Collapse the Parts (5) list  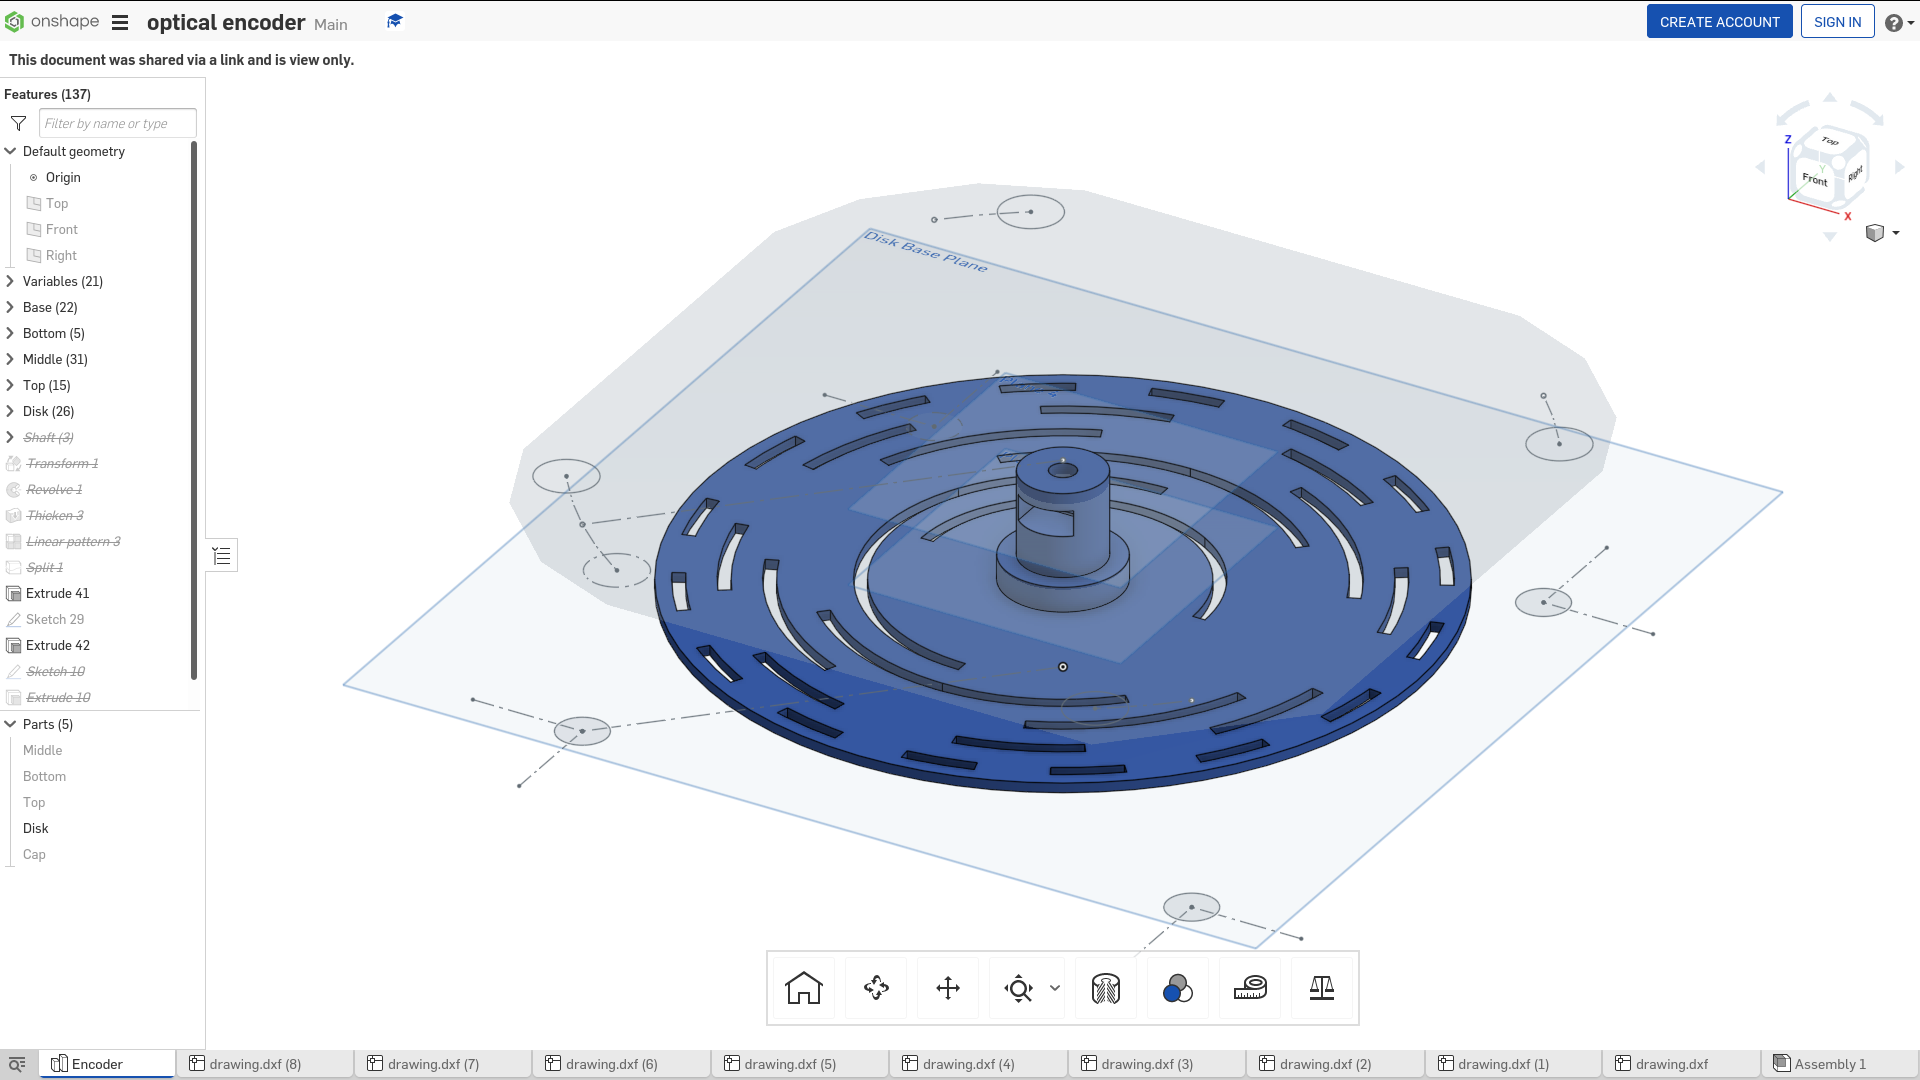point(11,724)
